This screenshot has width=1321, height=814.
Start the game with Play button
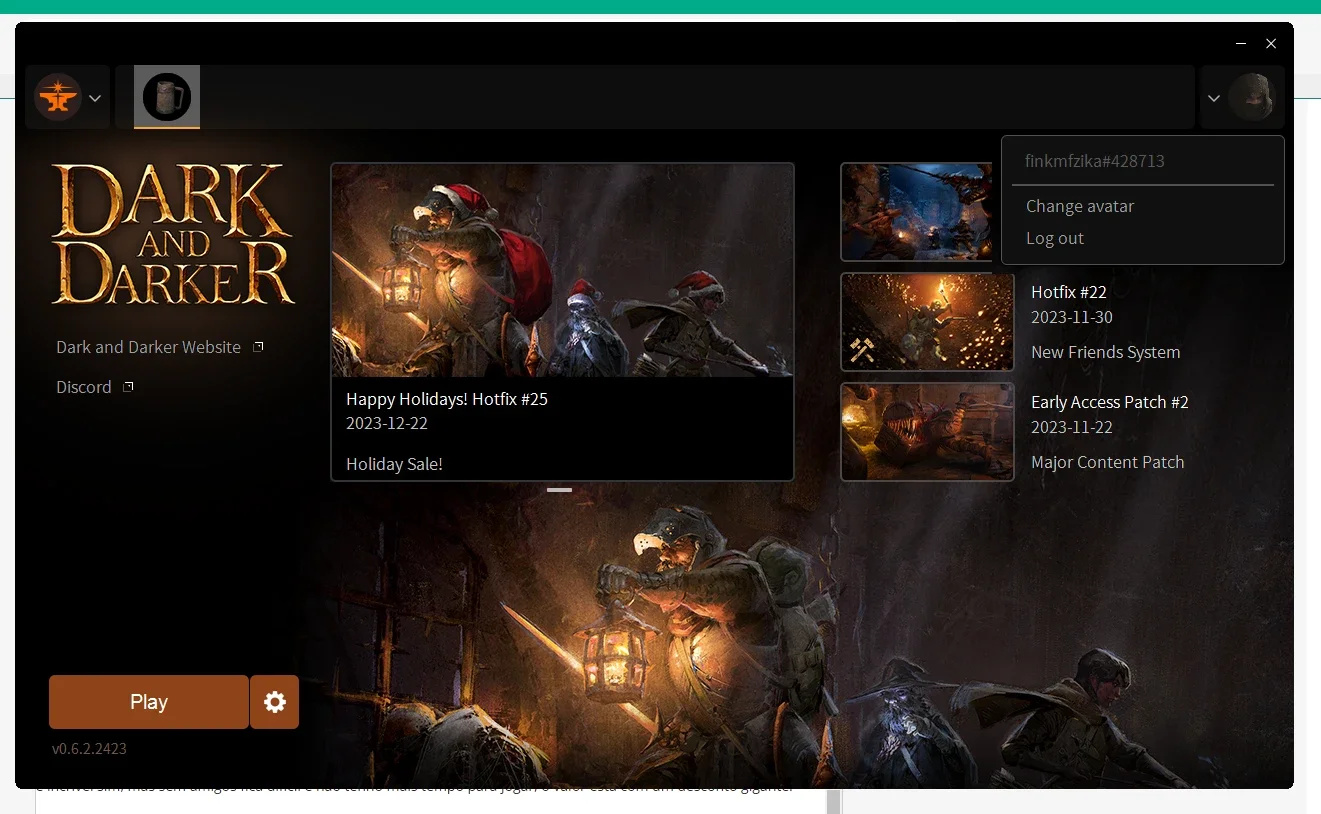tap(149, 702)
